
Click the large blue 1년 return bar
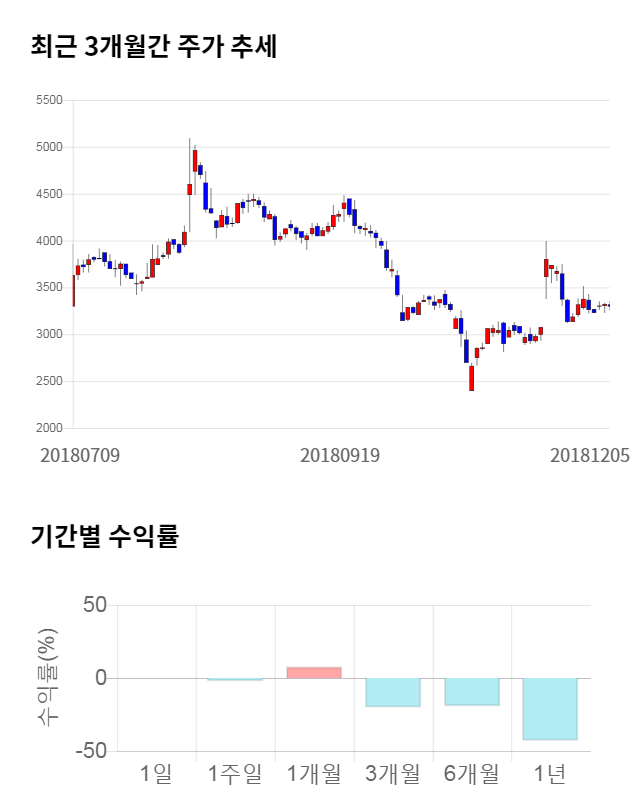(x=550, y=709)
